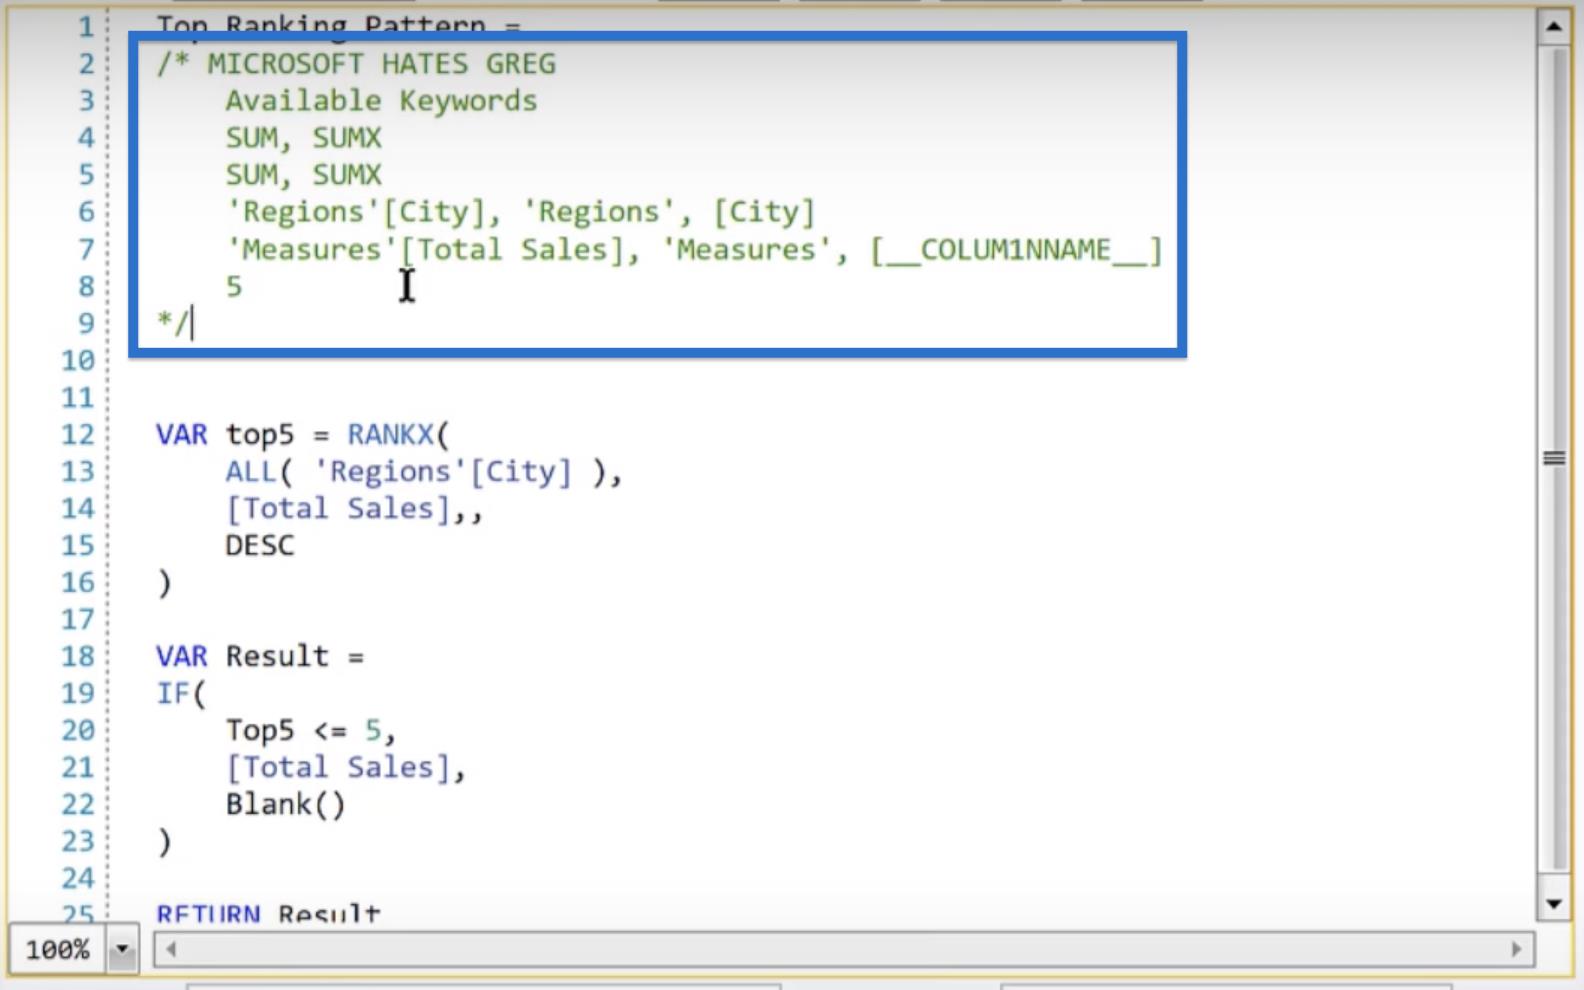The image size is (1584, 990).
Task: Click the horizontal scrollbar right arrow
Action: 1516,949
